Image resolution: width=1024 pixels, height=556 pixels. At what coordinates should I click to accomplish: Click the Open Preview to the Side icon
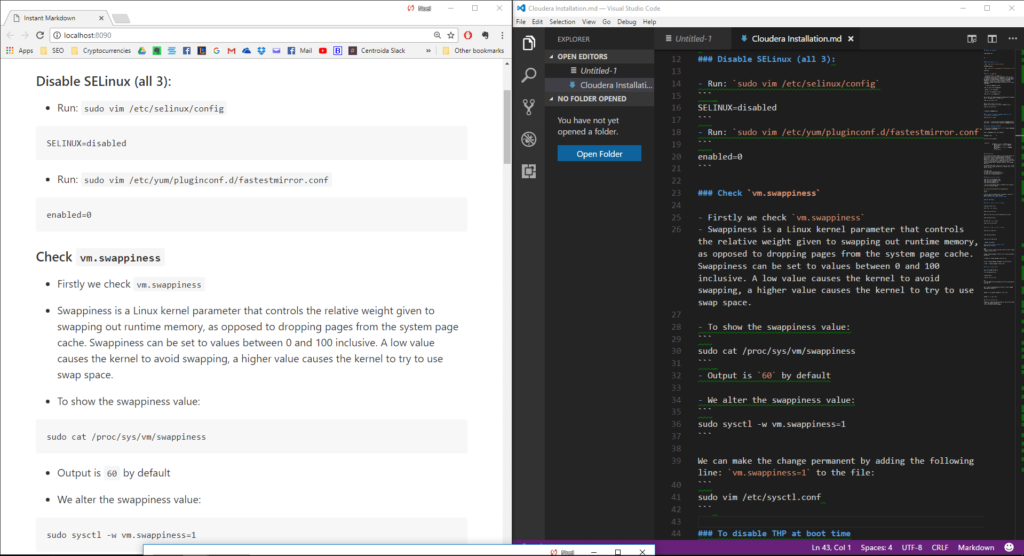pos(972,39)
